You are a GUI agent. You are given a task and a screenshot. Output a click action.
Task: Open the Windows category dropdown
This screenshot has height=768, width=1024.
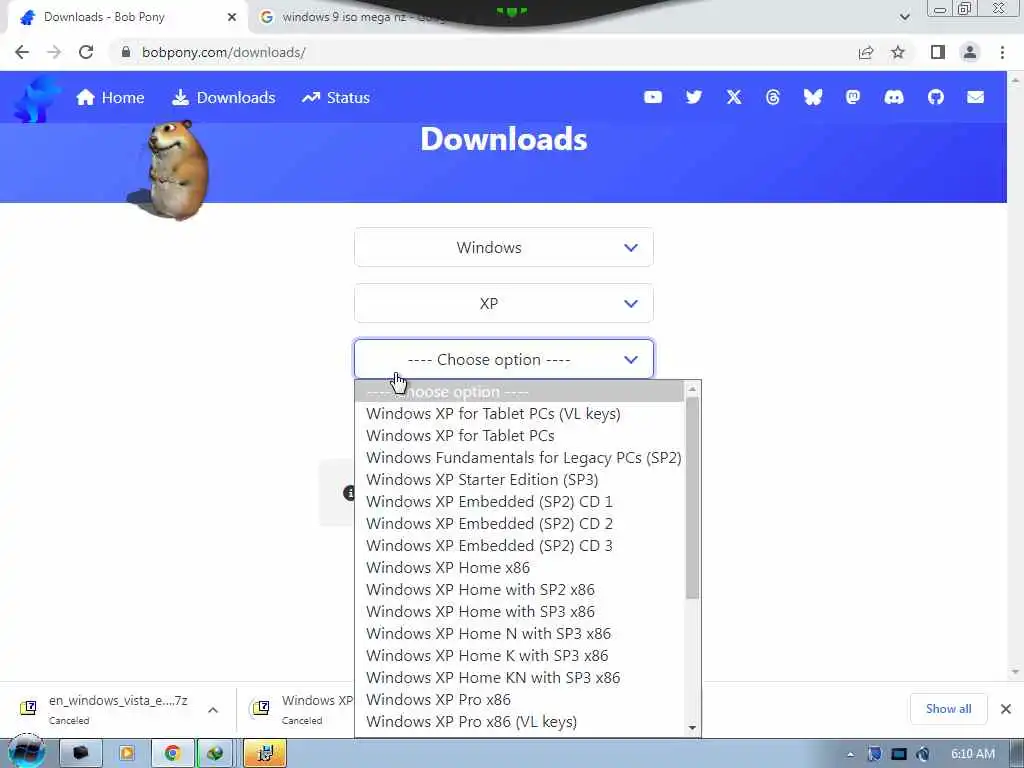pyautogui.click(x=504, y=248)
